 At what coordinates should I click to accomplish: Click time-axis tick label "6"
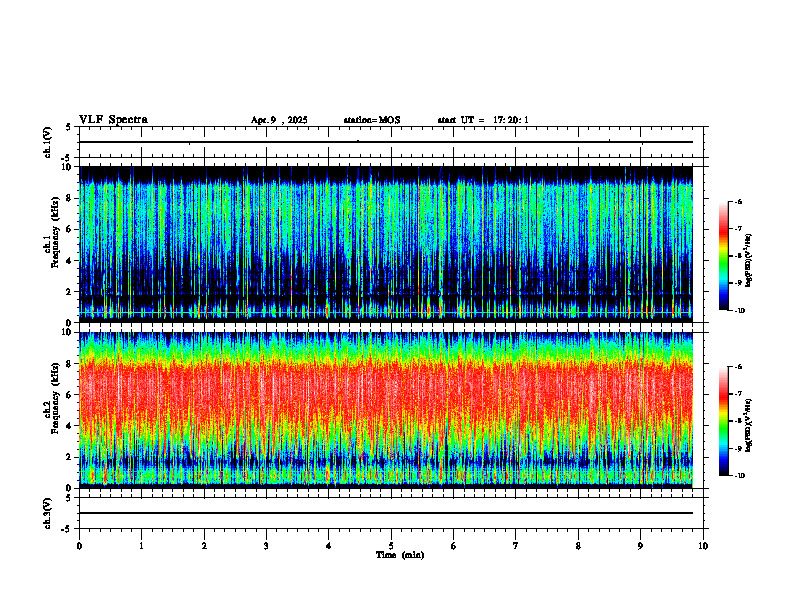454,546
